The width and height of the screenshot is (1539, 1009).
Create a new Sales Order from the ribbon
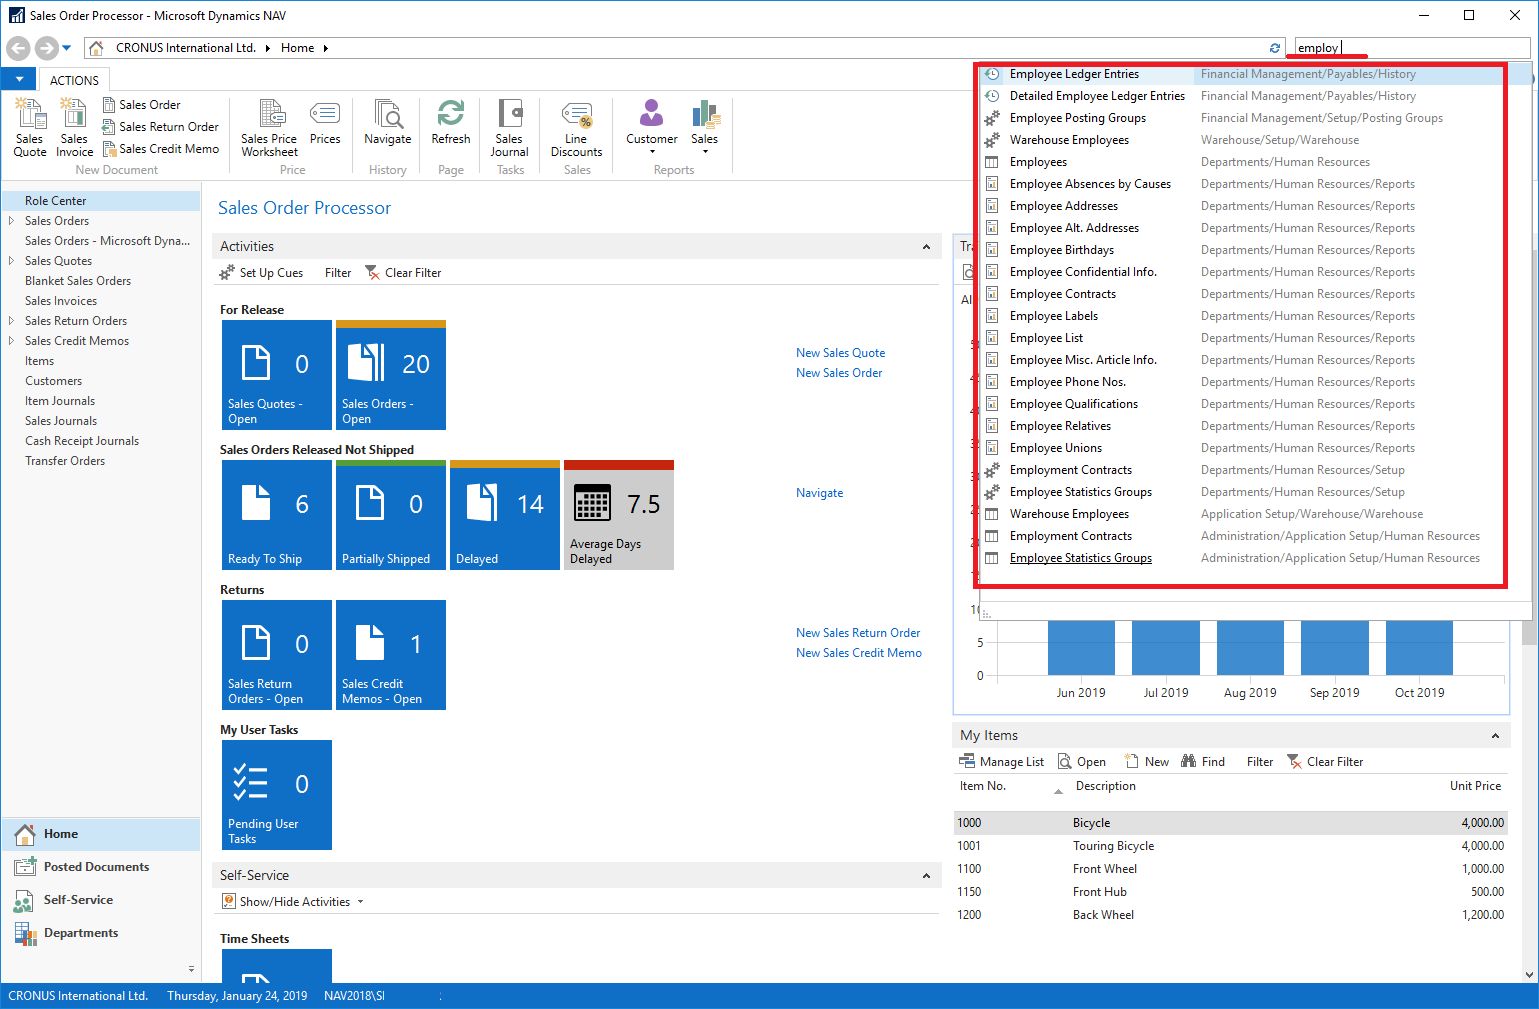[141, 105]
